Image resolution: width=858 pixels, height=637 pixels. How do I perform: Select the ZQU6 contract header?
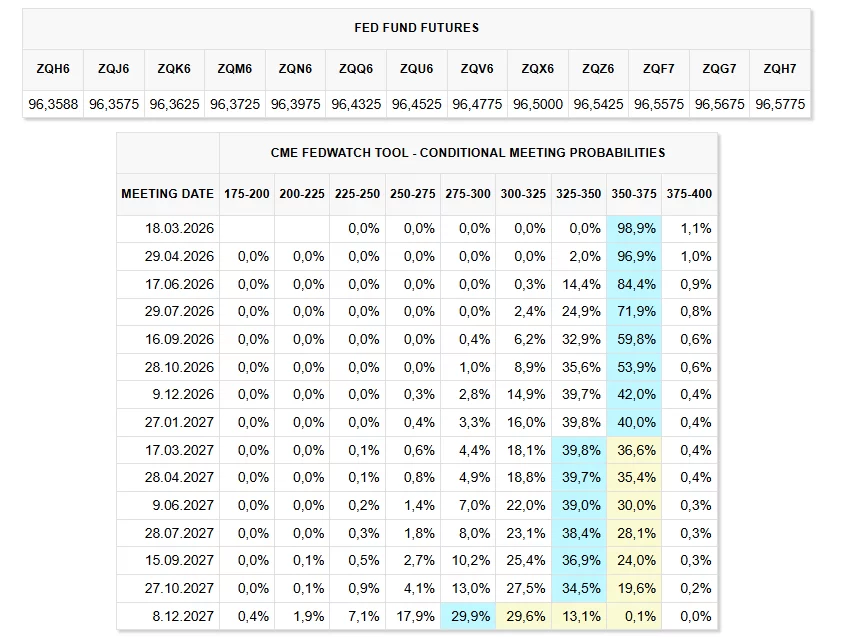416,69
